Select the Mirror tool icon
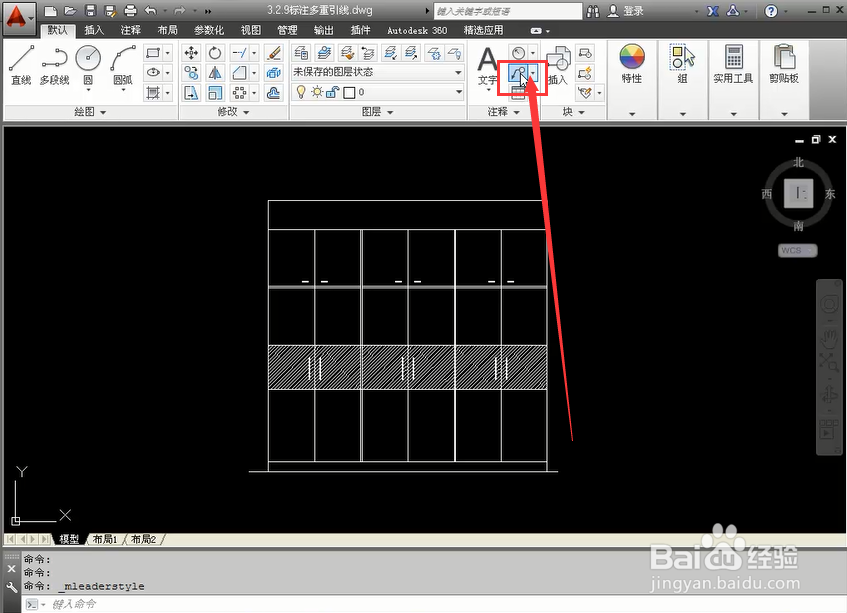This screenshot has height=613, width=847. tap(215, 72)
